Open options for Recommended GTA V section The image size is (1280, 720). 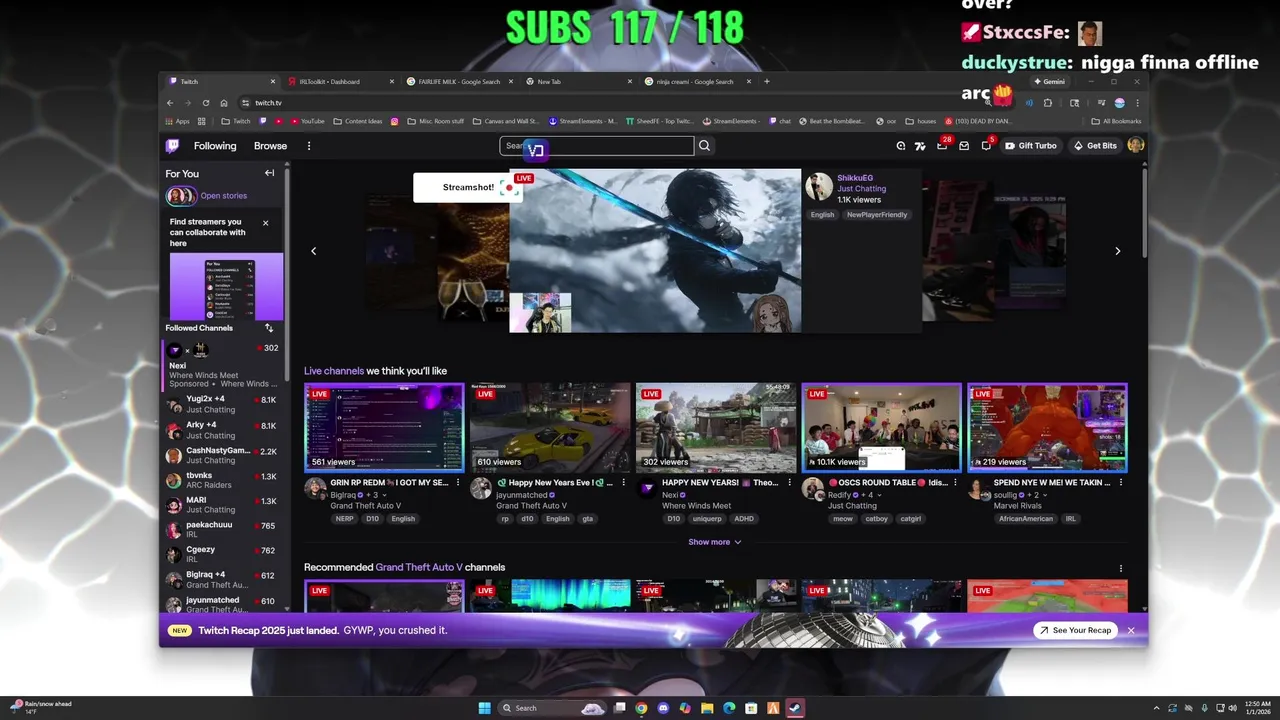(x=1121, y=568)
